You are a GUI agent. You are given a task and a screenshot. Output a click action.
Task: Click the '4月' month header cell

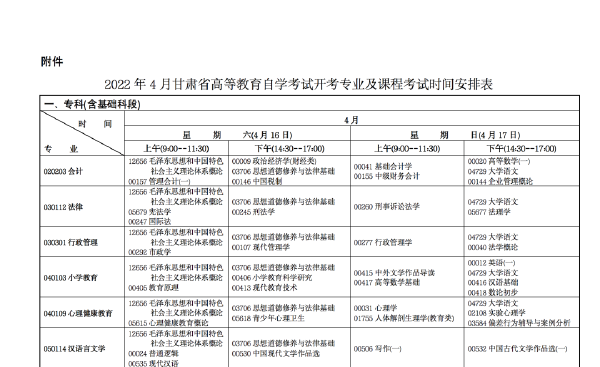[351, 120]
